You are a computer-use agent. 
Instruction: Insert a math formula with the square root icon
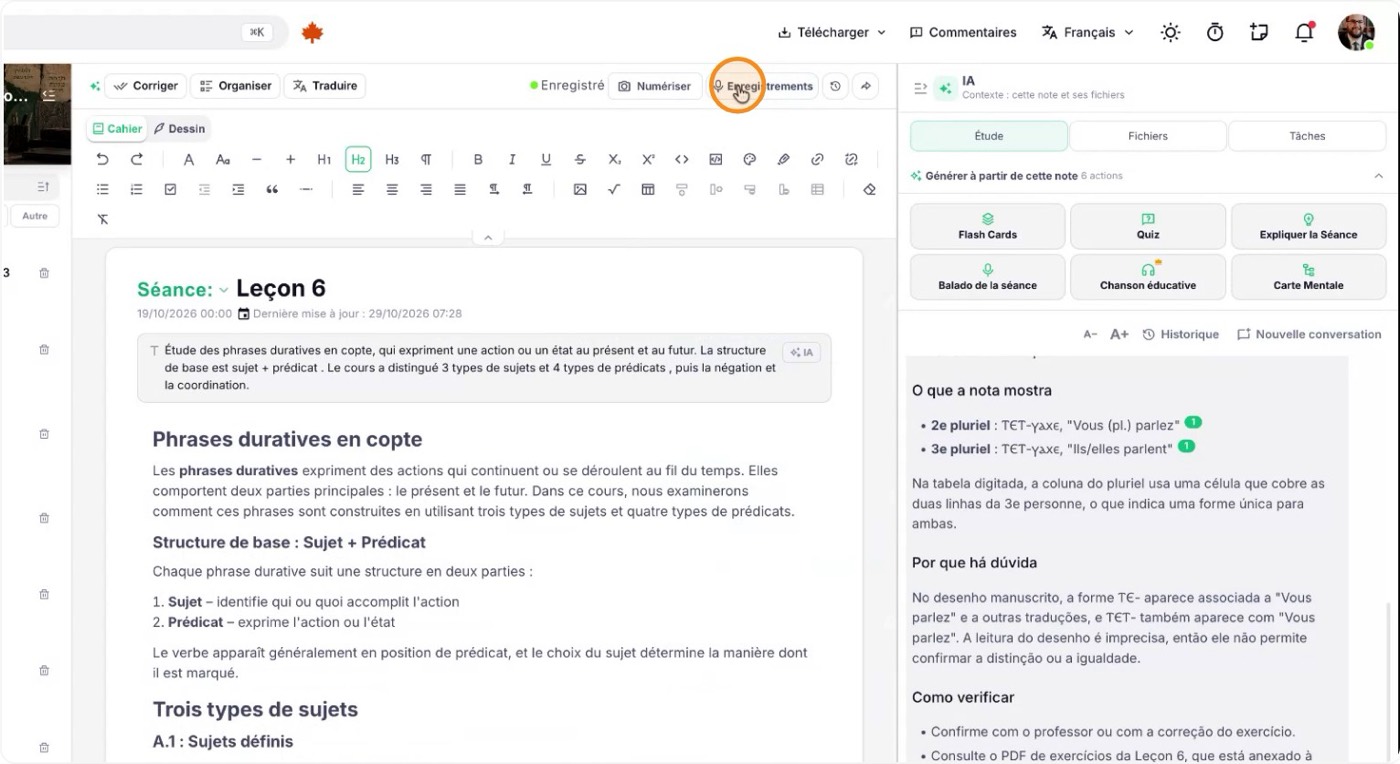(x=614, y=189)
